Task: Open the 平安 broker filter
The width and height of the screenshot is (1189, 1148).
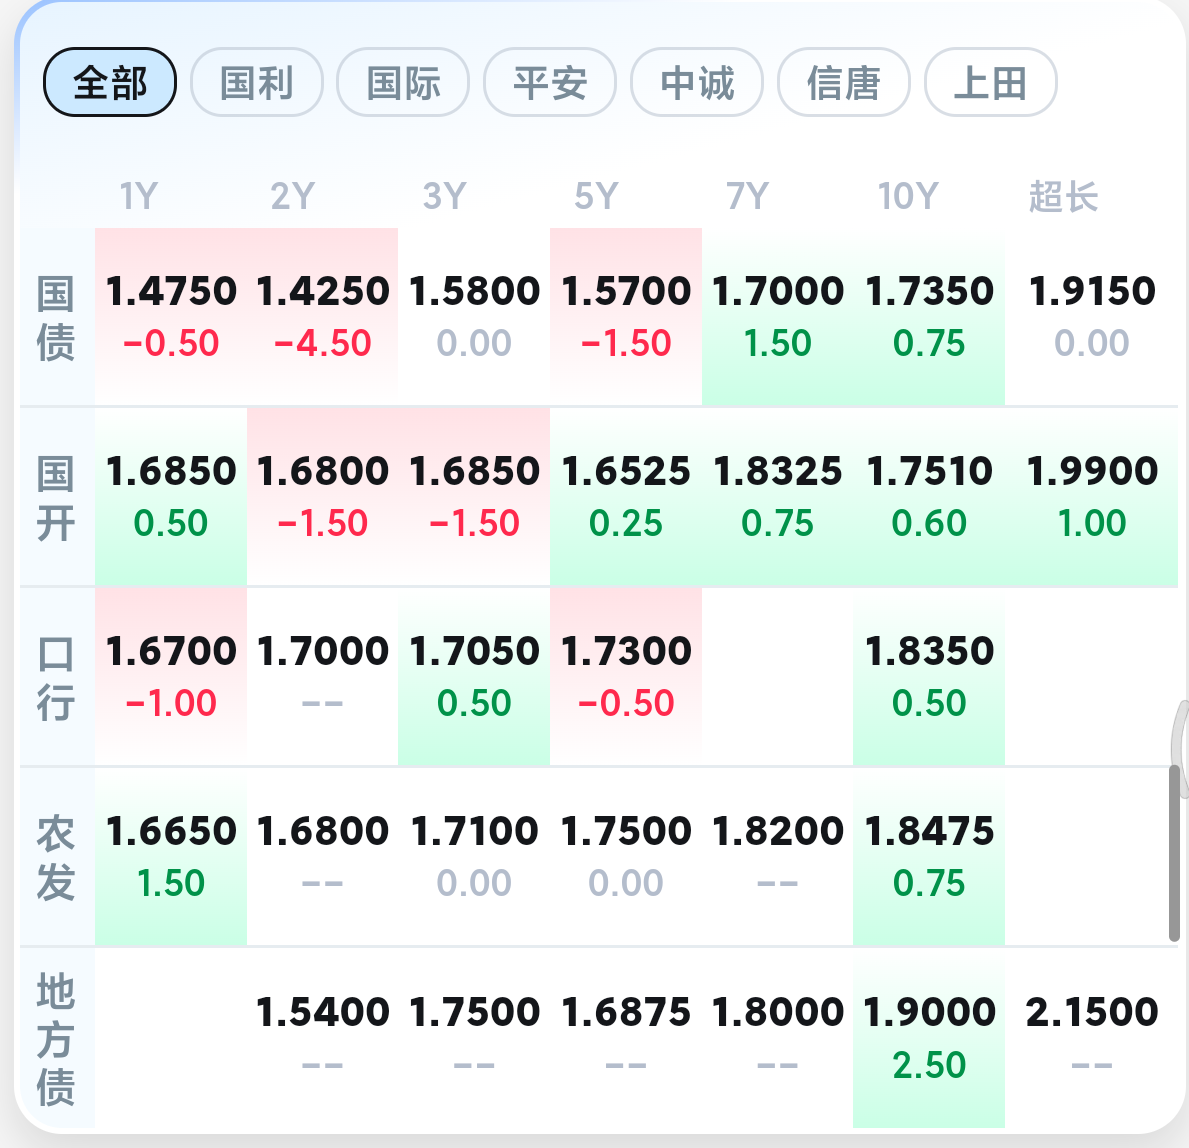Action: coord(550,83)
